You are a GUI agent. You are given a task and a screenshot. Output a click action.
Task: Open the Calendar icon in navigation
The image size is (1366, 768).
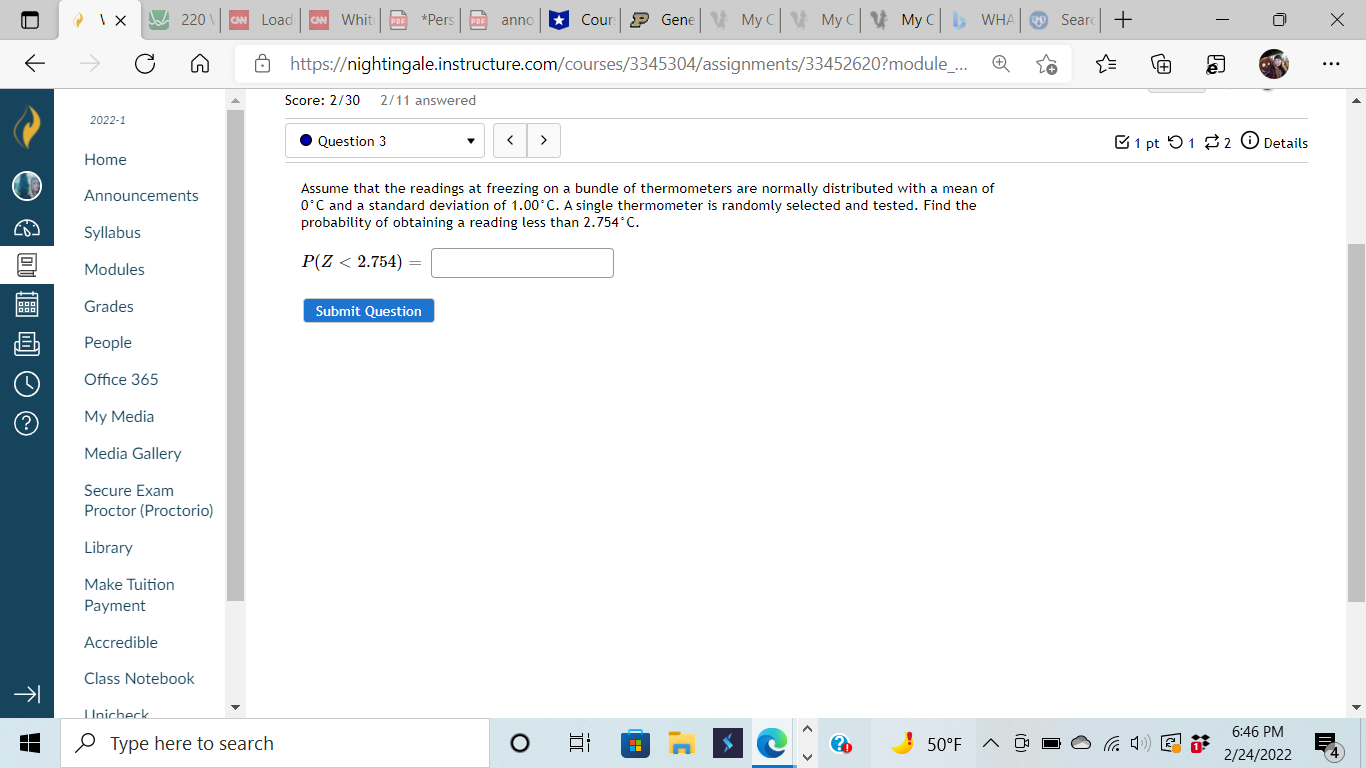pyautogui.click(x=27, y=304)
